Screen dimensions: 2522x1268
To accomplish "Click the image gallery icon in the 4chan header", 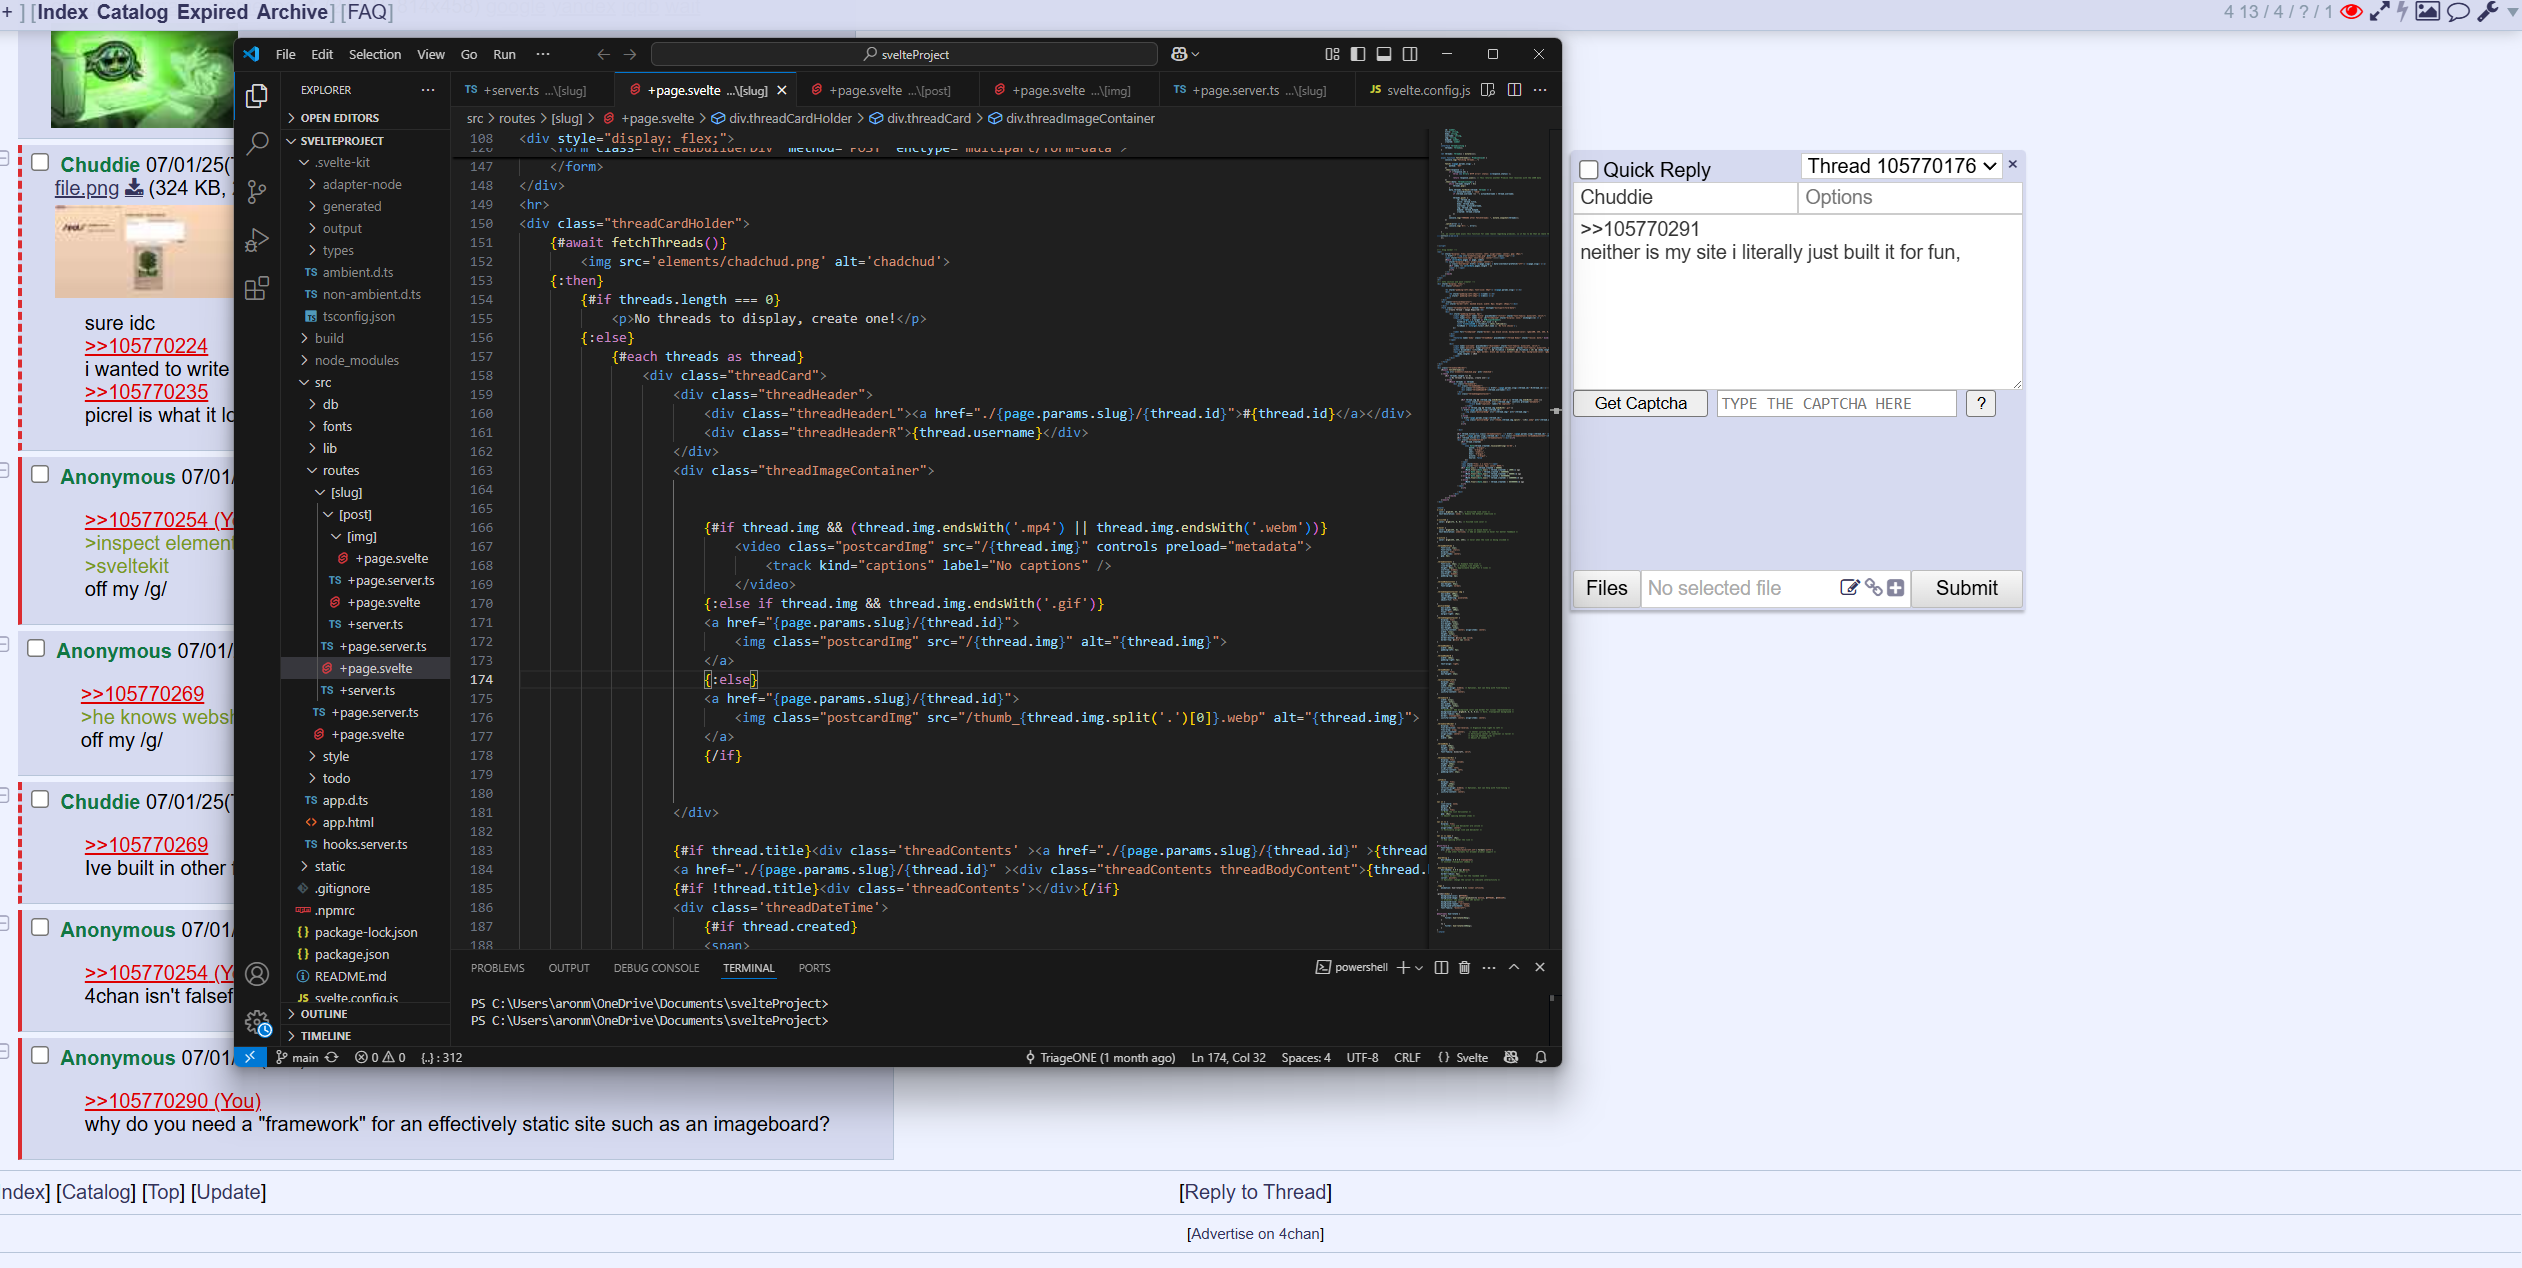I will [2427, 12].
